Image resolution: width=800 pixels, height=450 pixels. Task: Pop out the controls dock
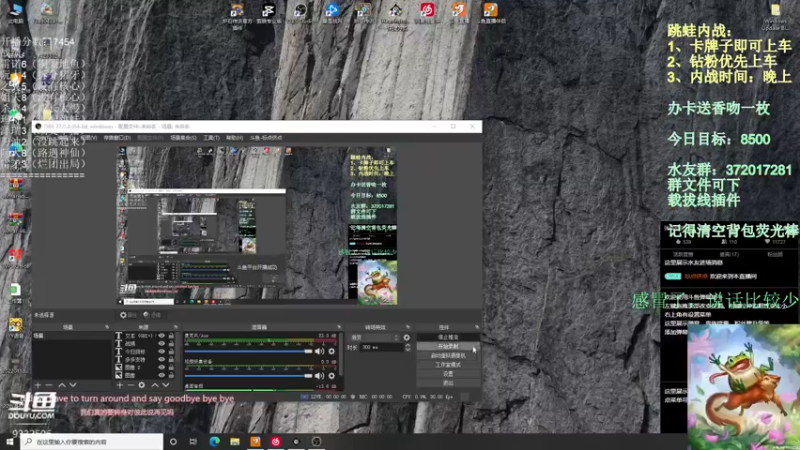(477, 327)
